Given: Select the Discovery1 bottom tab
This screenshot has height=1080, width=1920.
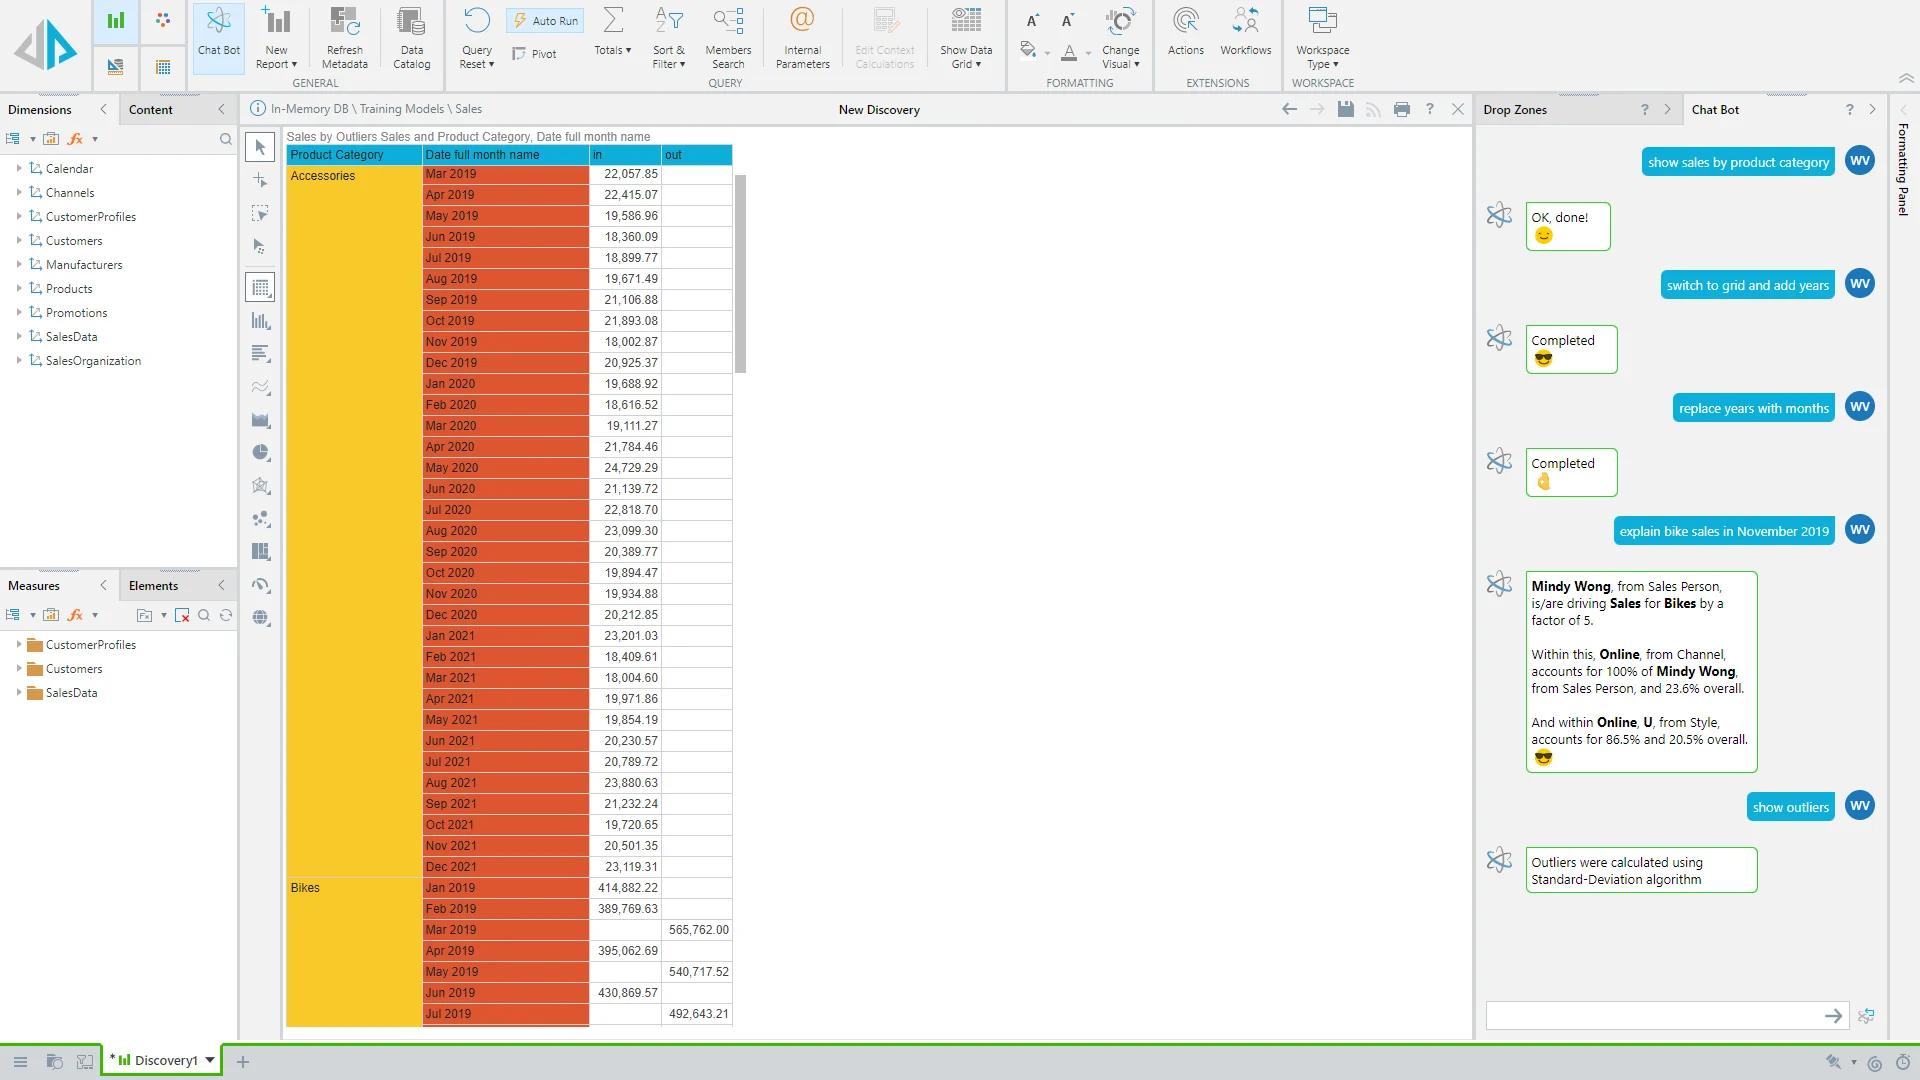Looking at the screenshot, I should (x=165, y=1060).
